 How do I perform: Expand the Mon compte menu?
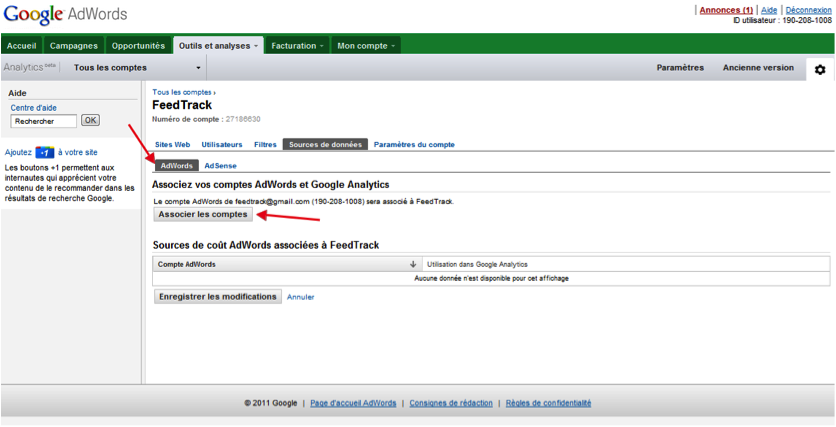(366, 46)
